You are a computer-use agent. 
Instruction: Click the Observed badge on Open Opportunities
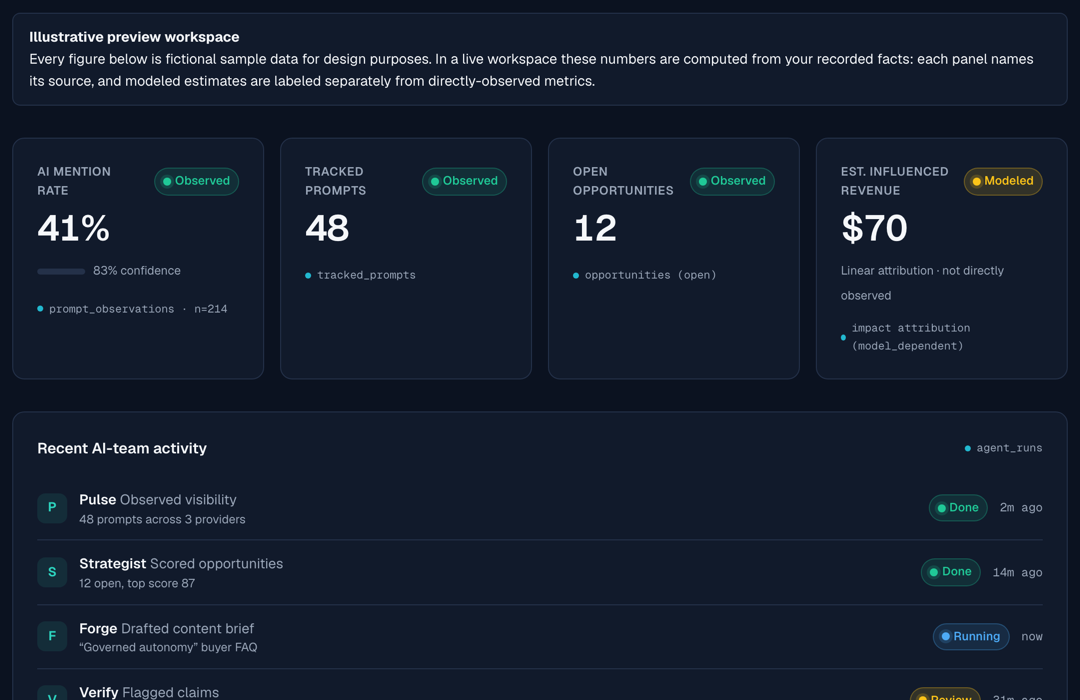[732, 181]
